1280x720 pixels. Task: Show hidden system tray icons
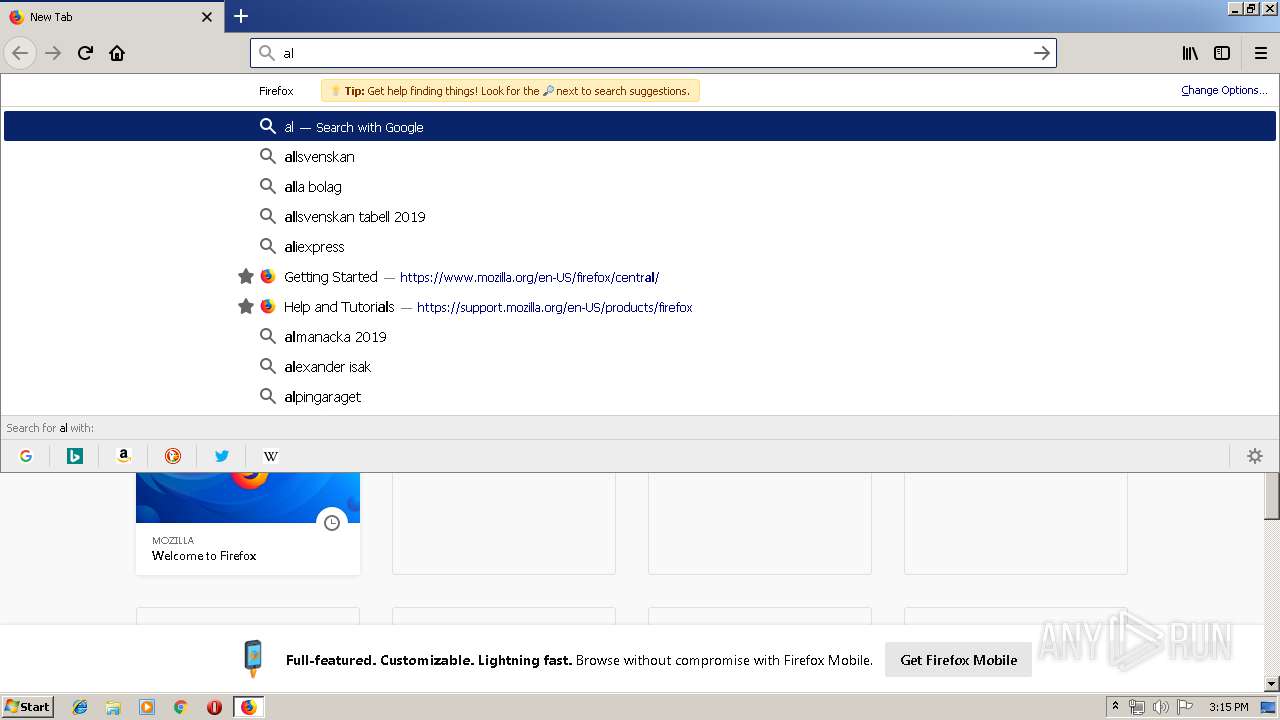(1115, 707)
